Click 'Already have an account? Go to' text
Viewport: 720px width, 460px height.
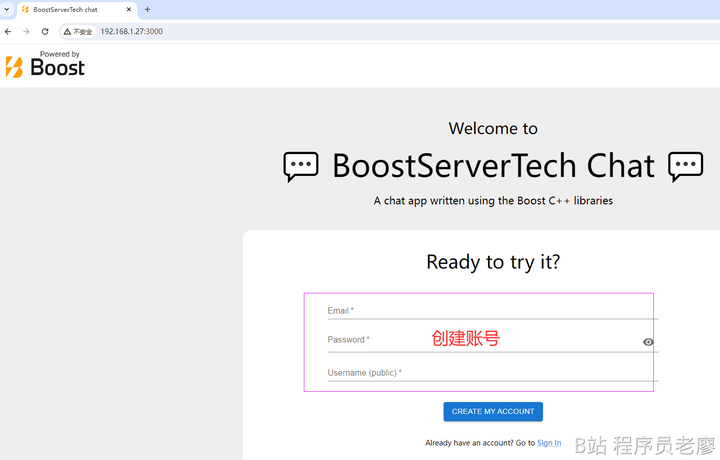(x=480, y=443)
